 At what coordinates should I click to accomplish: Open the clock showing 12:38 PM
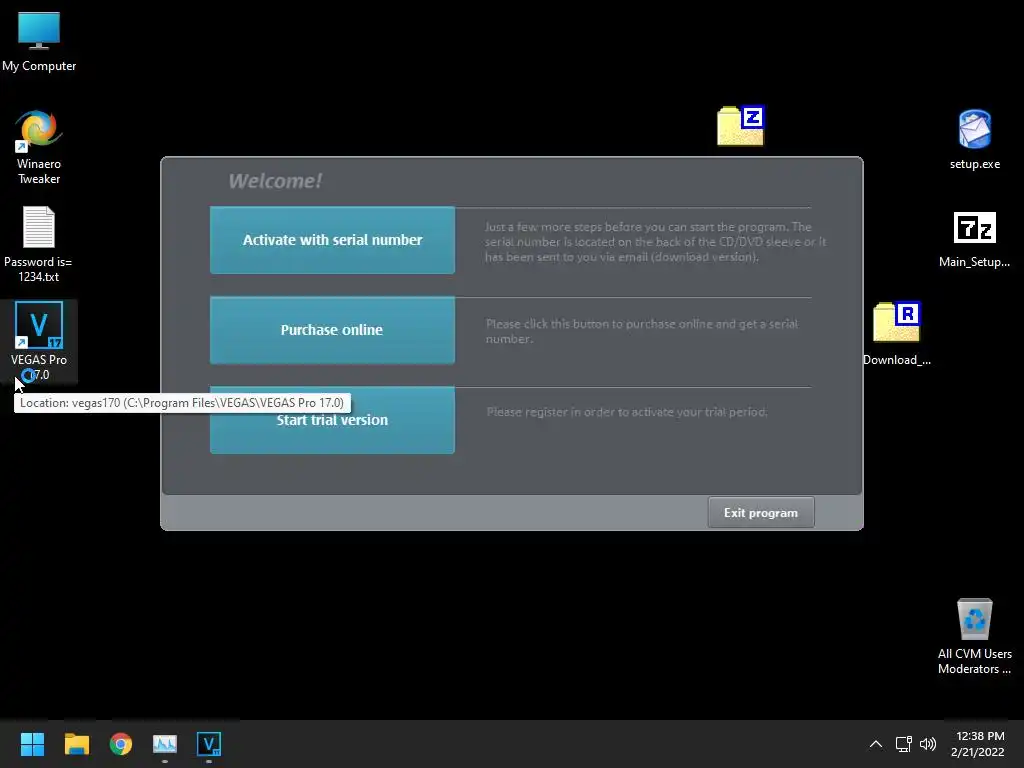(x=978, y=744)
